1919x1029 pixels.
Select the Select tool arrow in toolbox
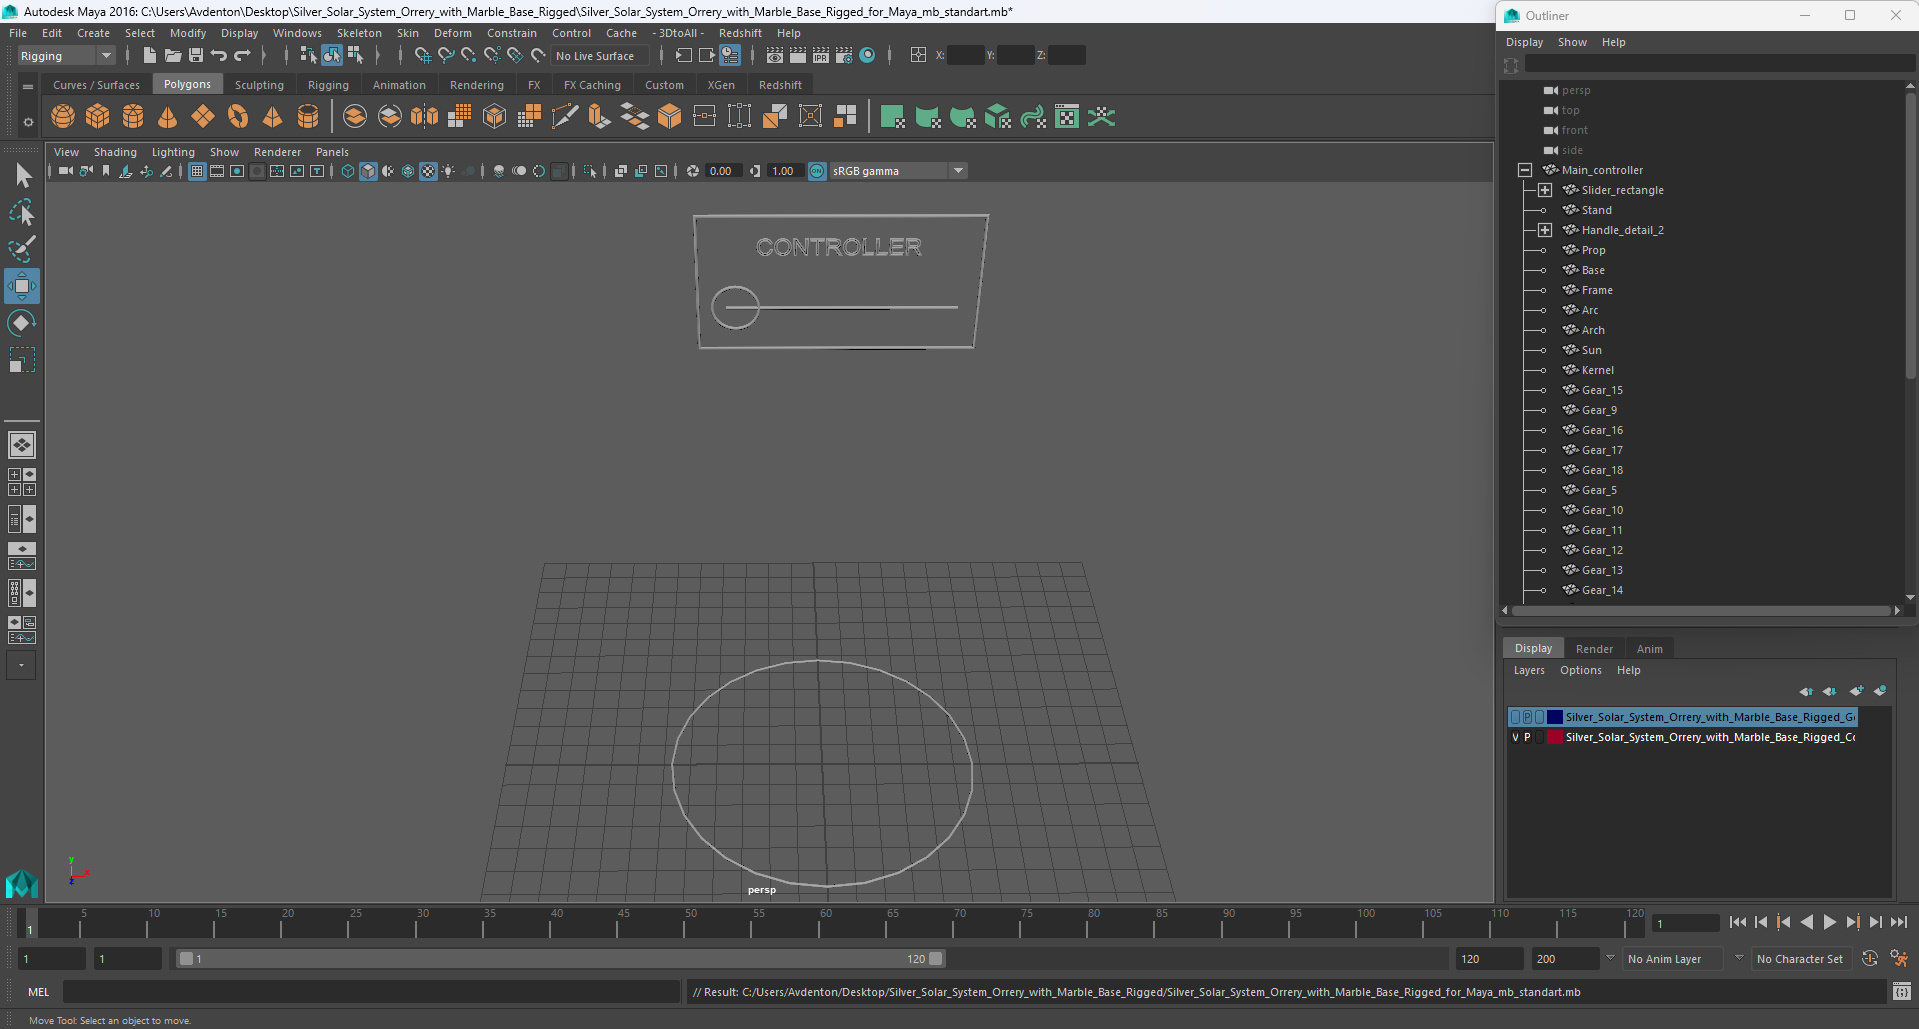22,176
